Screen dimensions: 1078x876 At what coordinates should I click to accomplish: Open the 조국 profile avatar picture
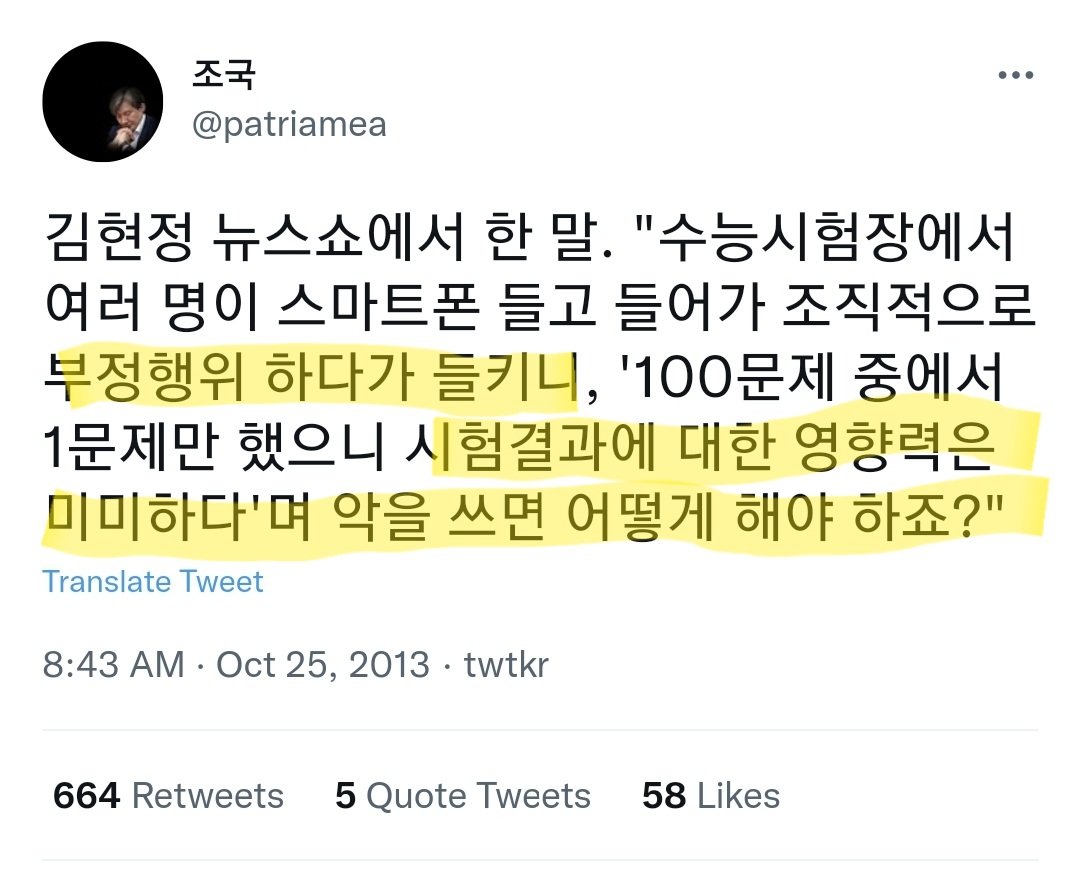[102, 102]
